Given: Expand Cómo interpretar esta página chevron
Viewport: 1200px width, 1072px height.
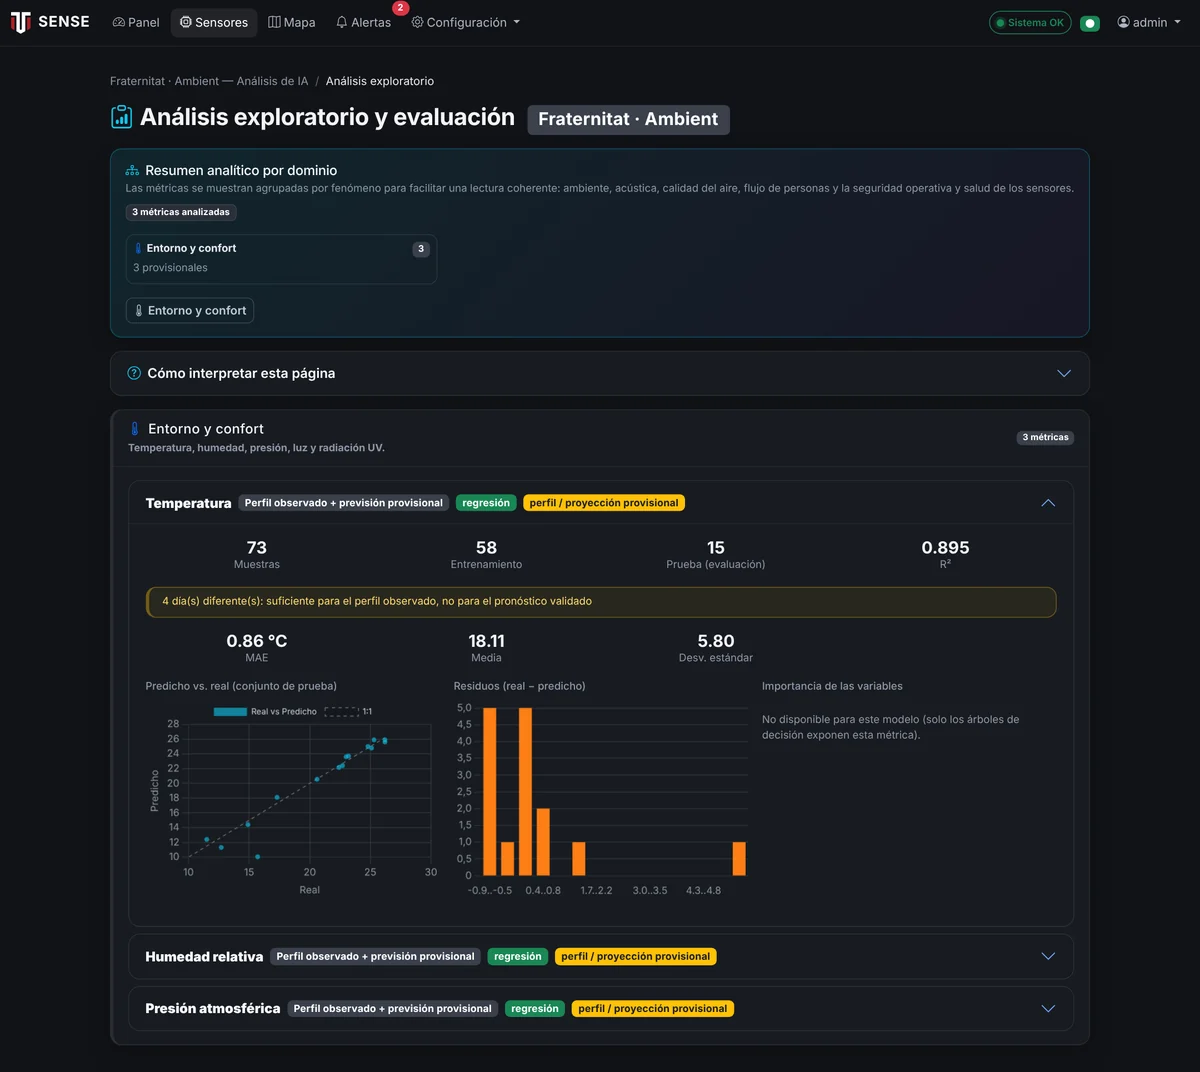Looking at the screenshot, I should pos(1064,373).
